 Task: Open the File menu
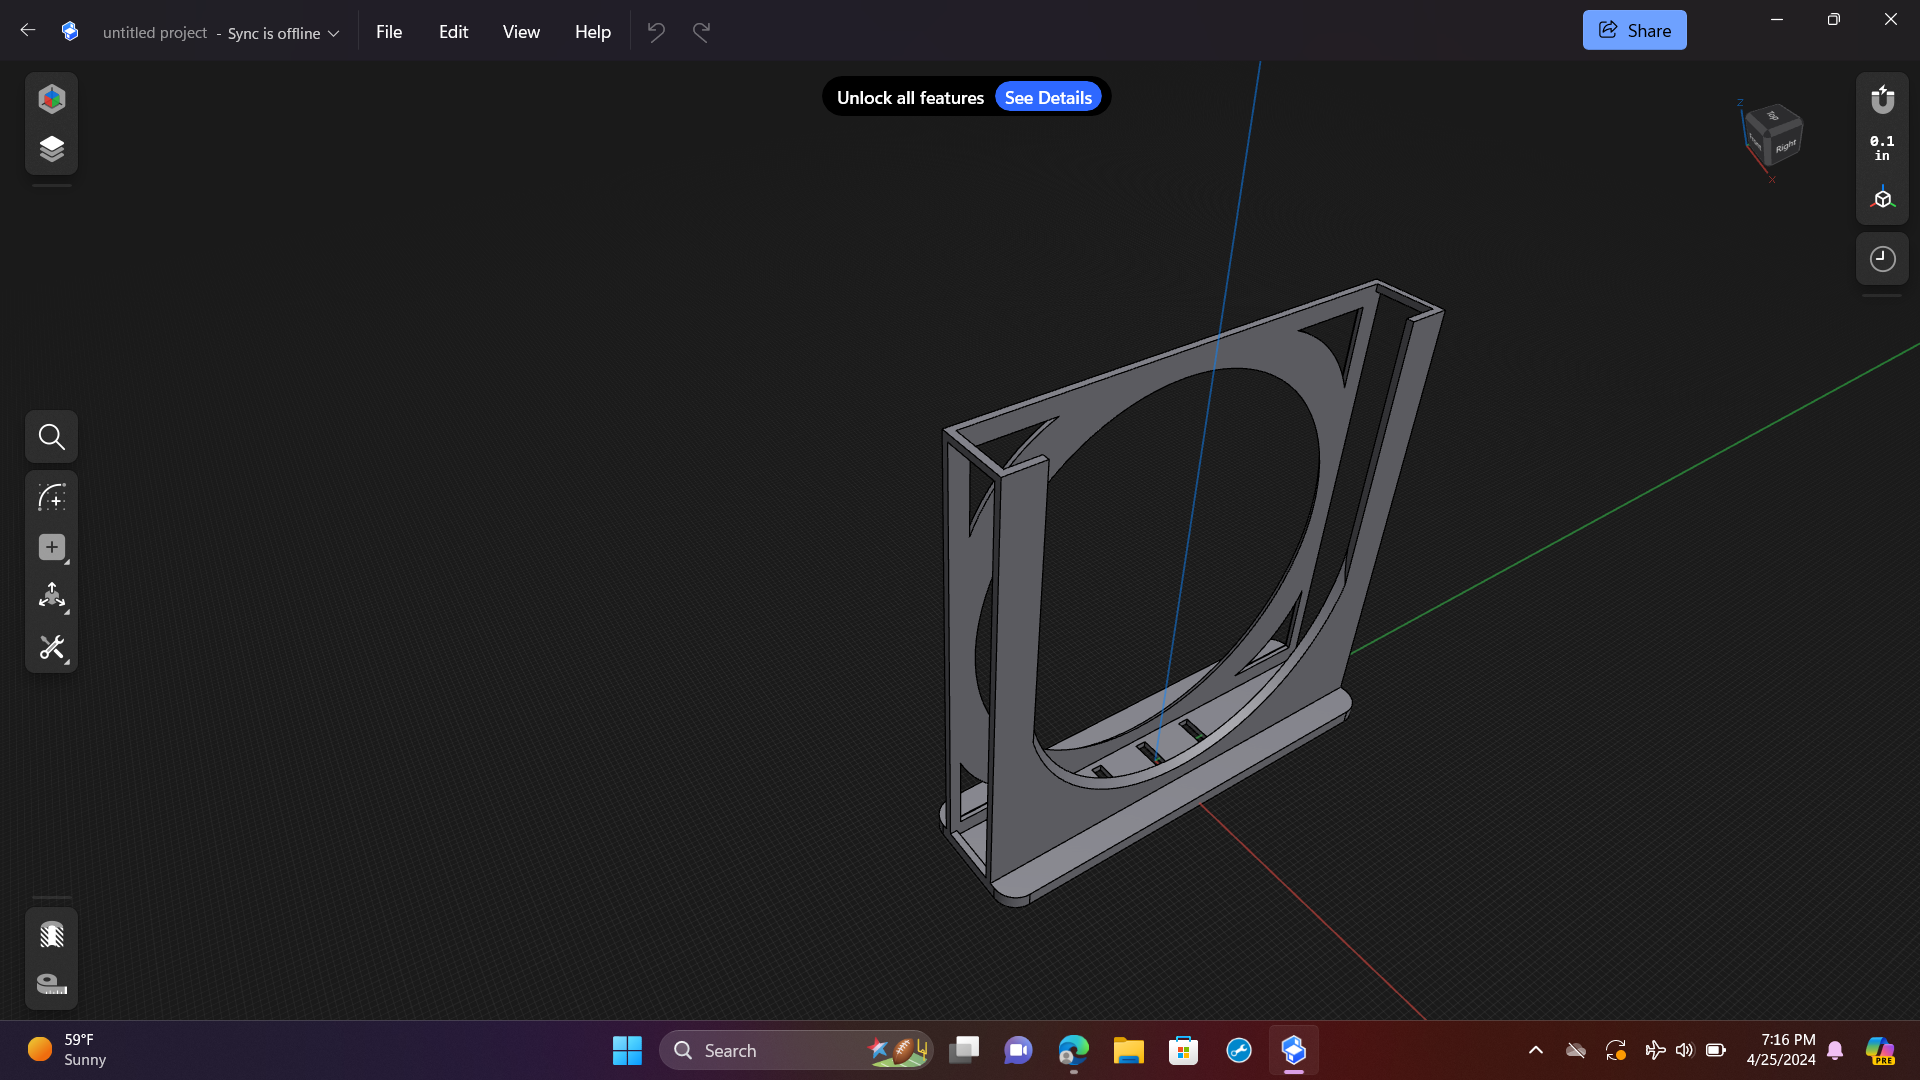pyautogui.click(x=388, y=31)
